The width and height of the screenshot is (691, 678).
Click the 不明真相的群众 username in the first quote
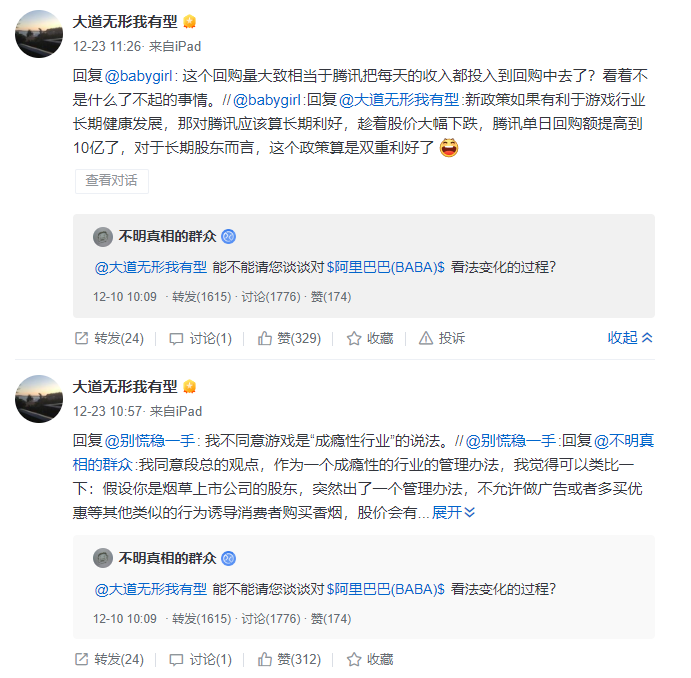point(167,237)
